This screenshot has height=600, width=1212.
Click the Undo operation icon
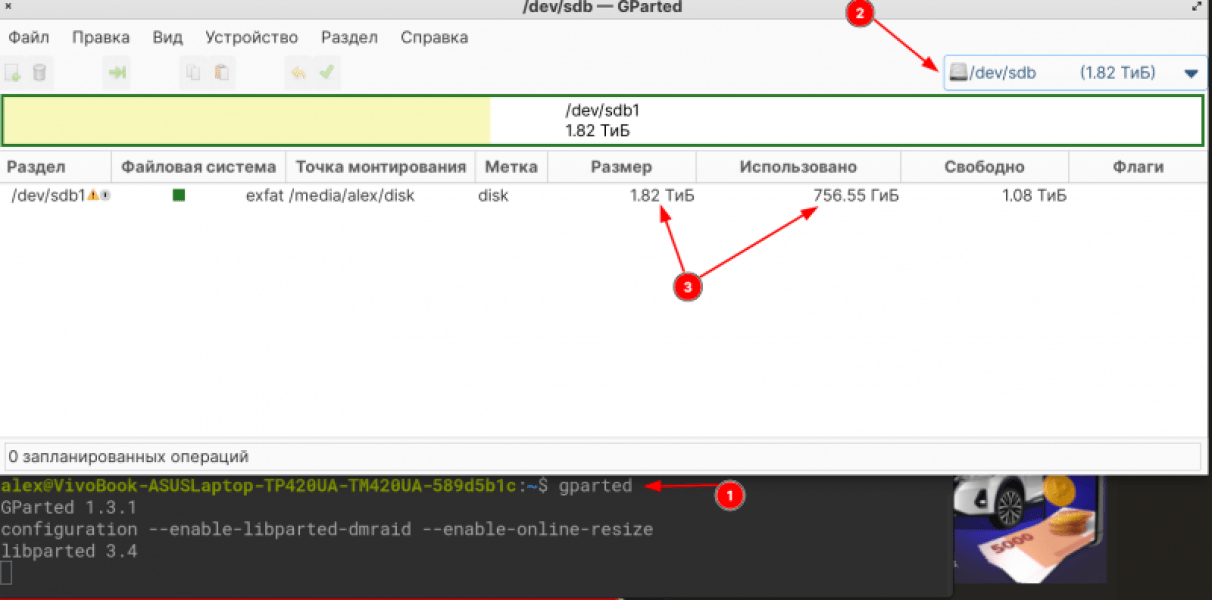point(297,72)
